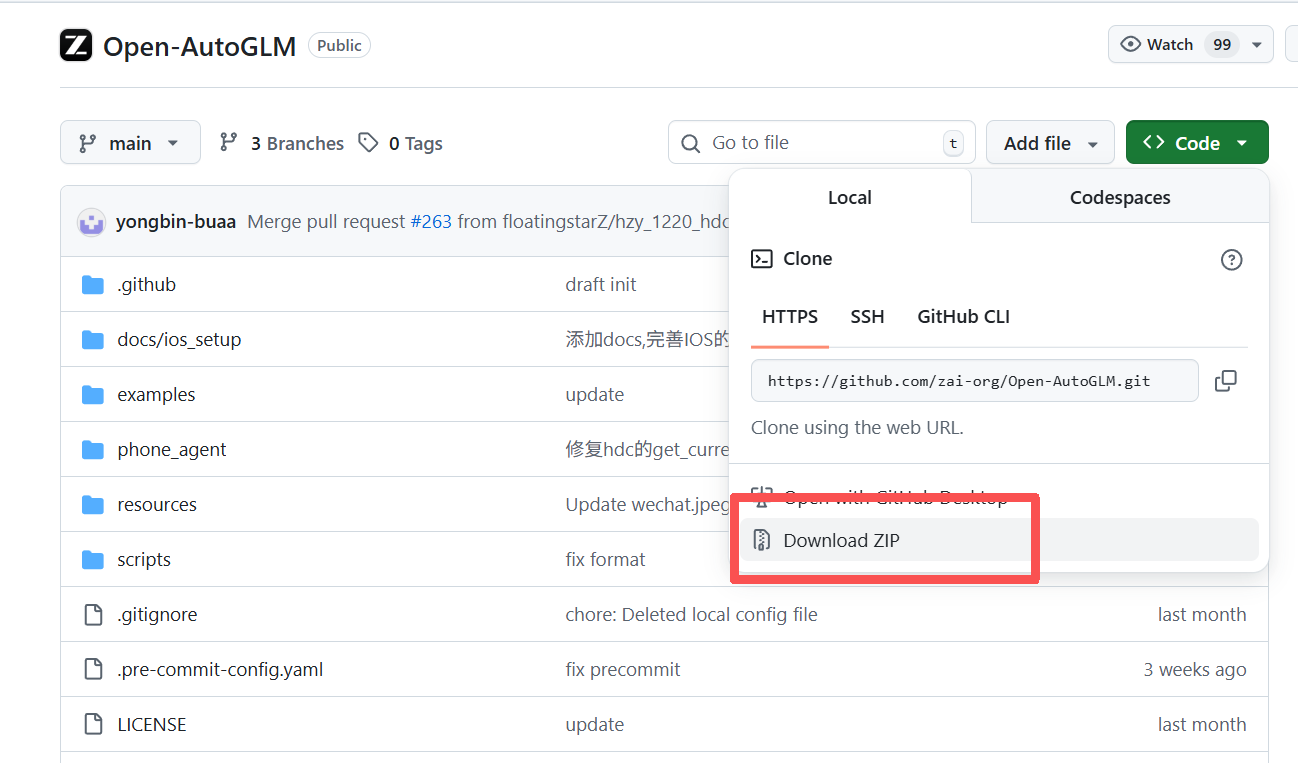The height and width of the screenshot is (763, 1298).
Task: Open the Watch options dropdown arrow
Action: point(1258,44)
